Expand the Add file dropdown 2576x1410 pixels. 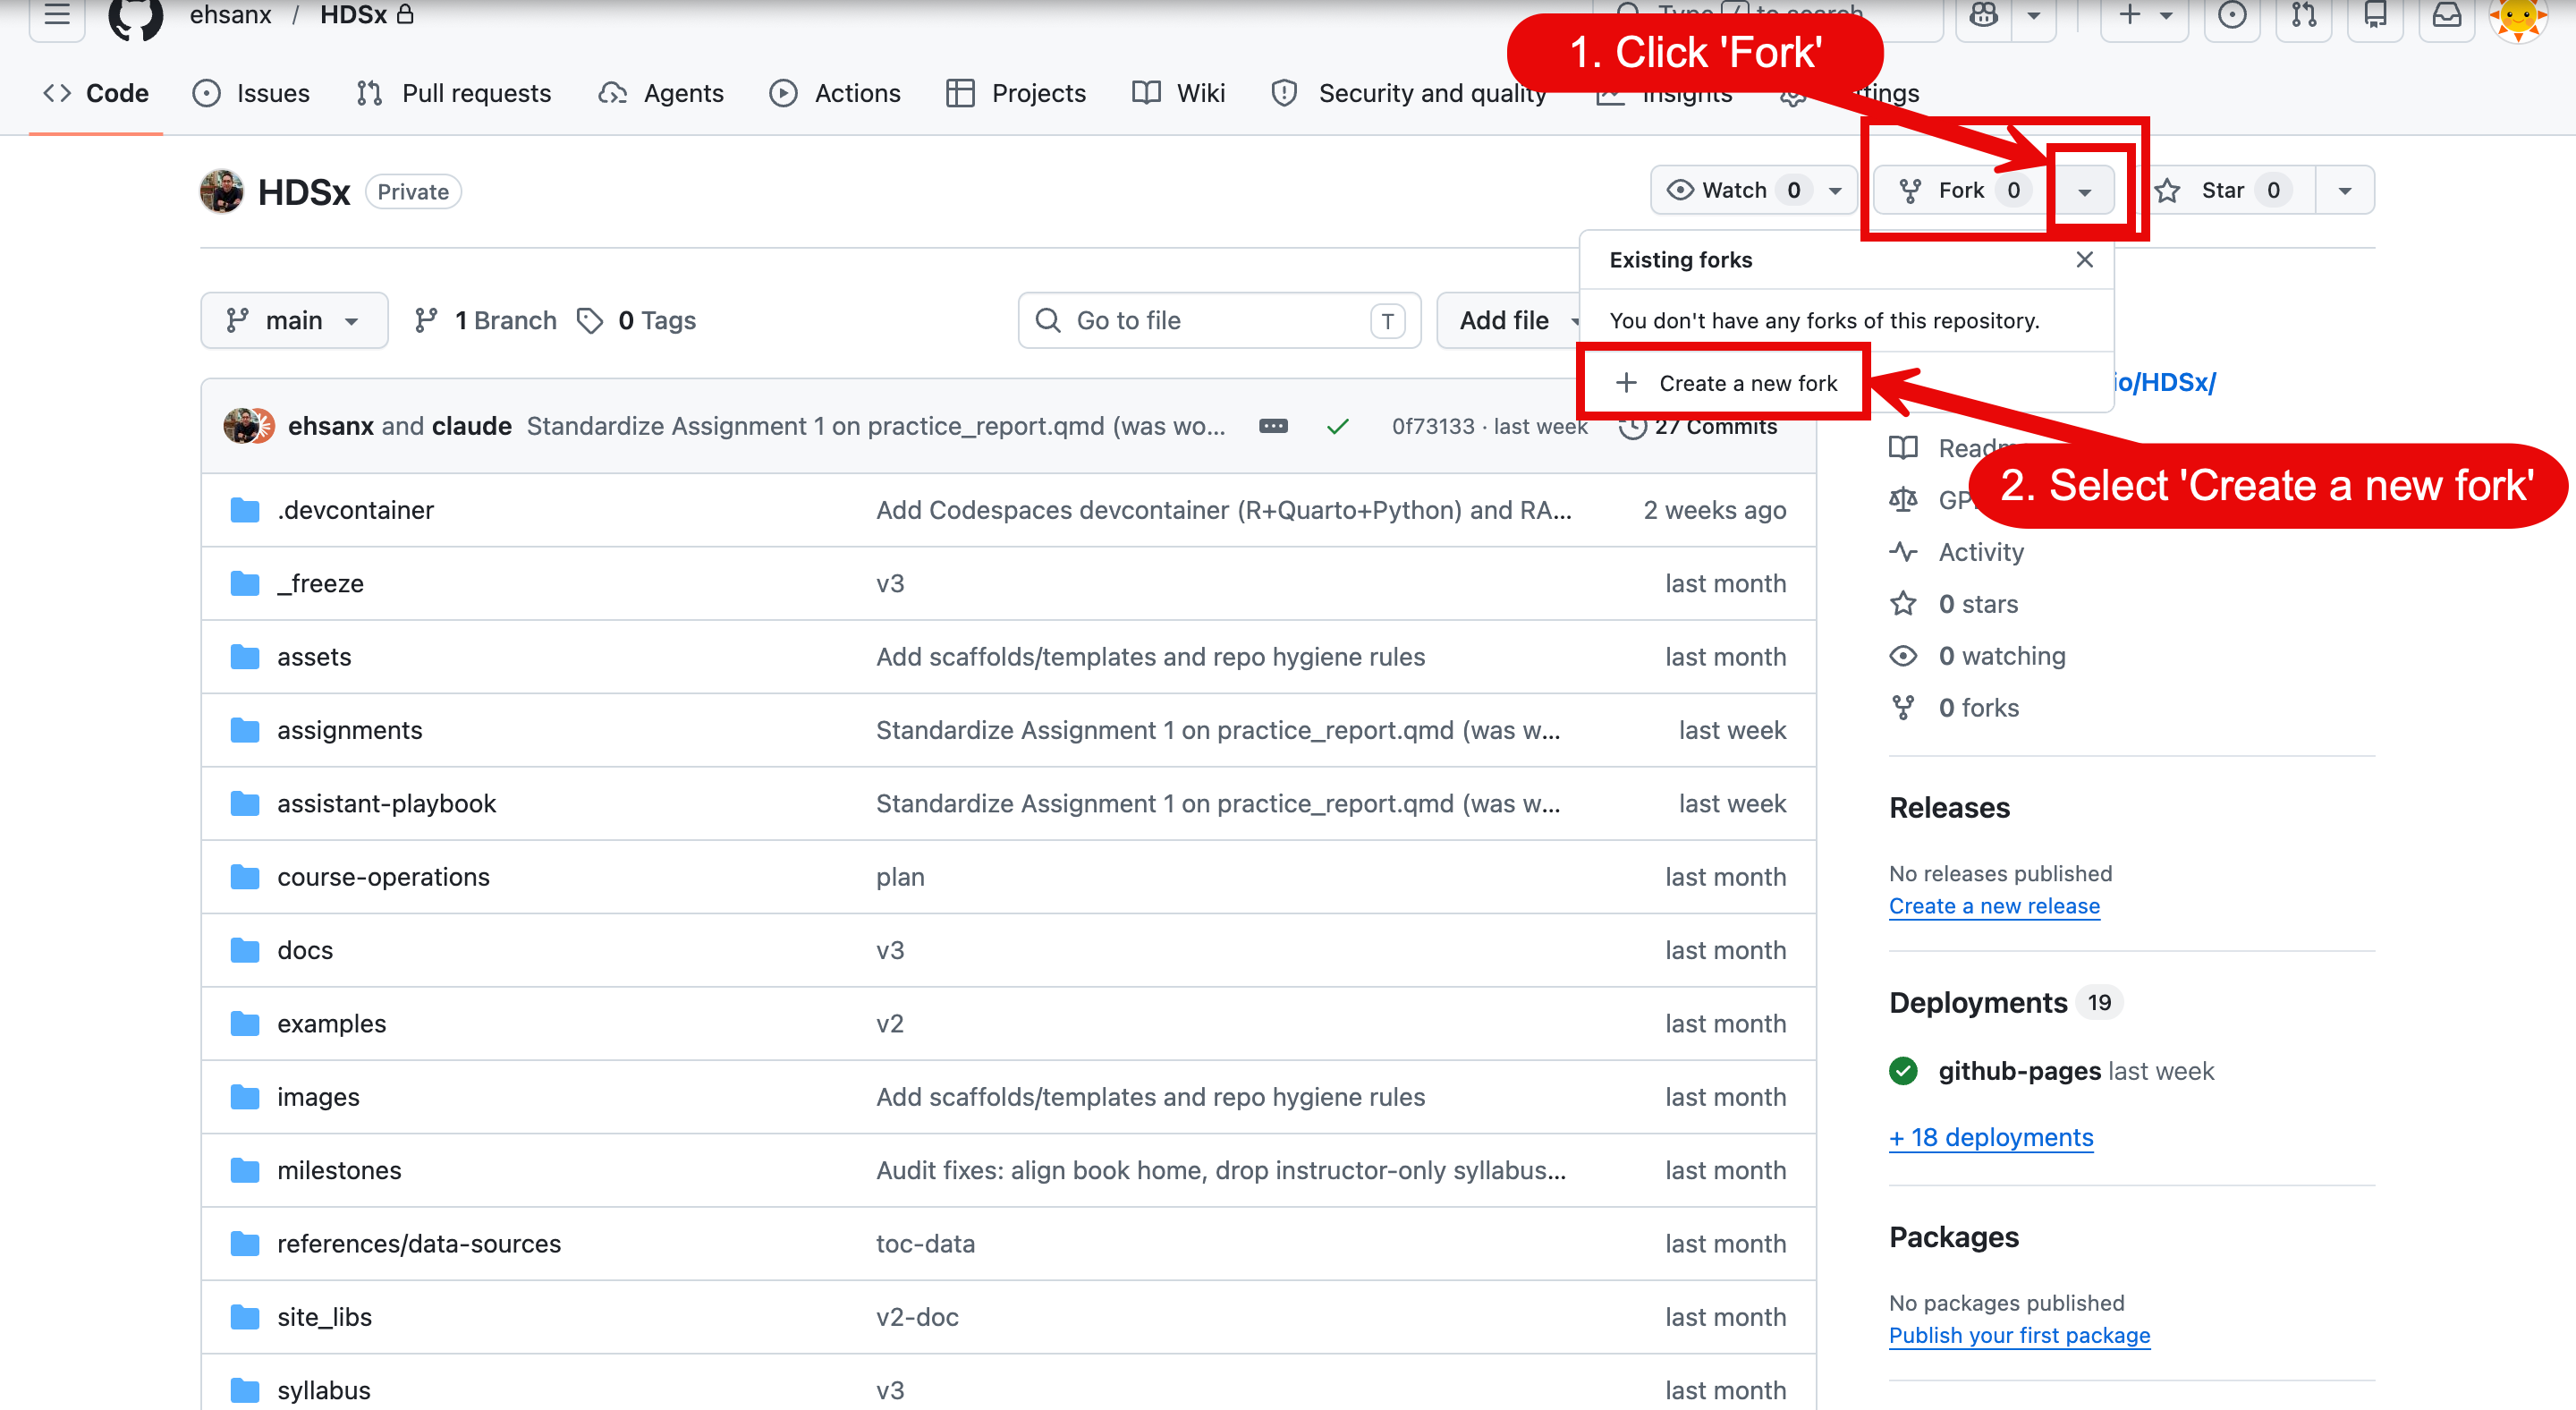1511,320
